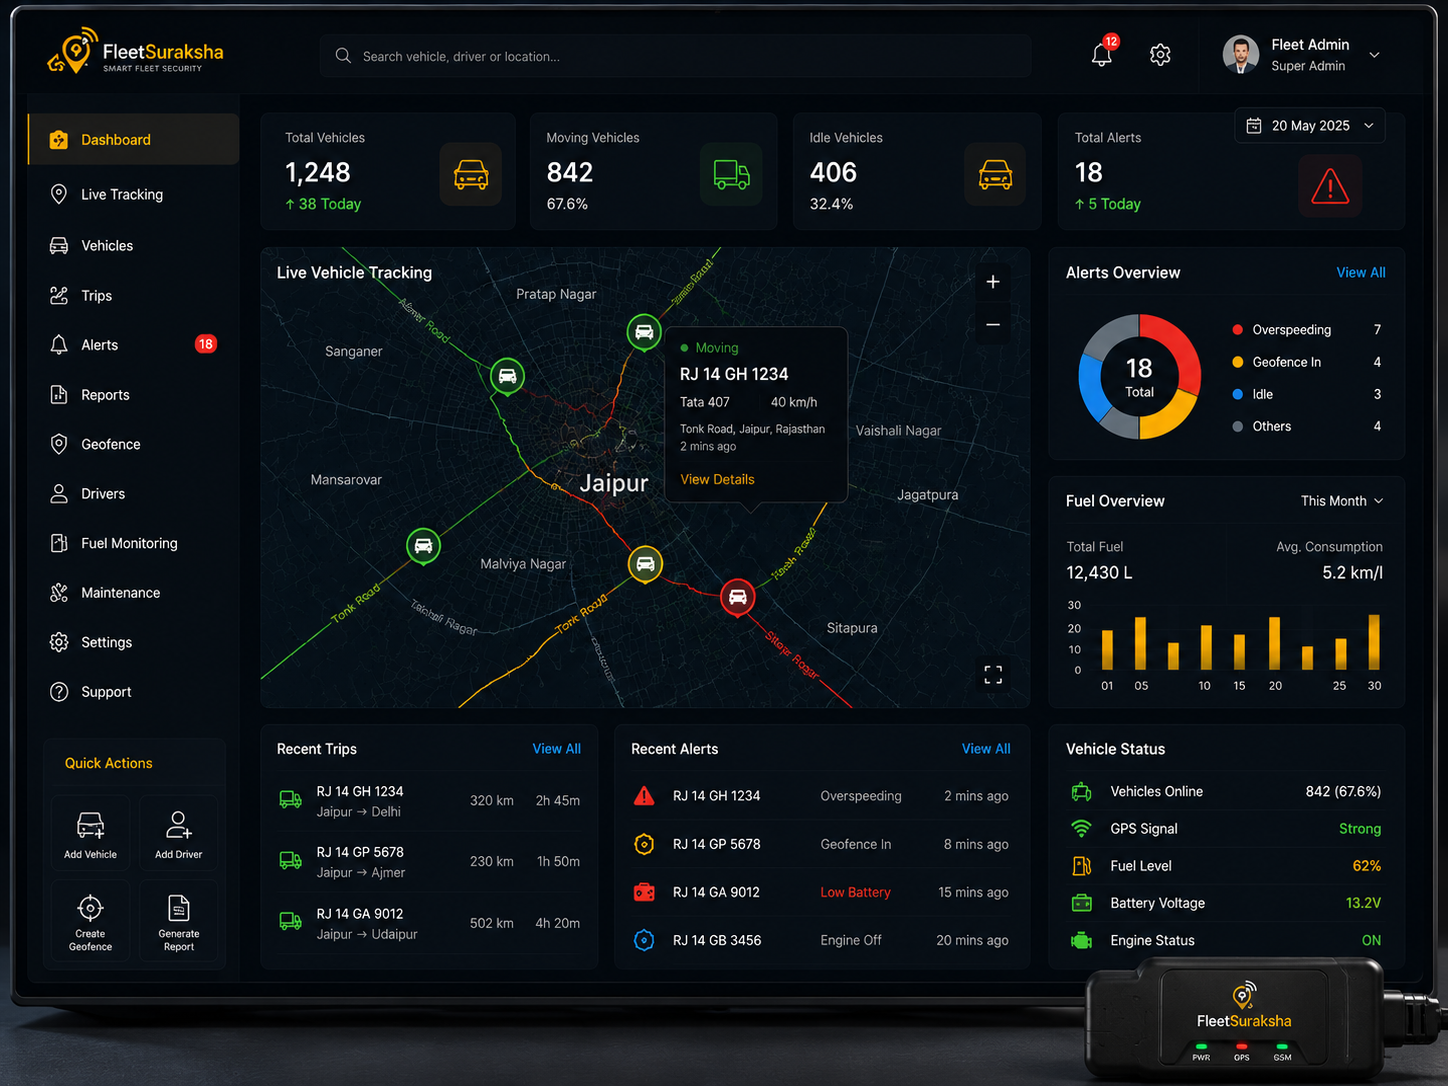This screenshot has height=1086, width=1448.
Task: Click the yellow Geofence In legend dot
Action: pos(1238,362)
